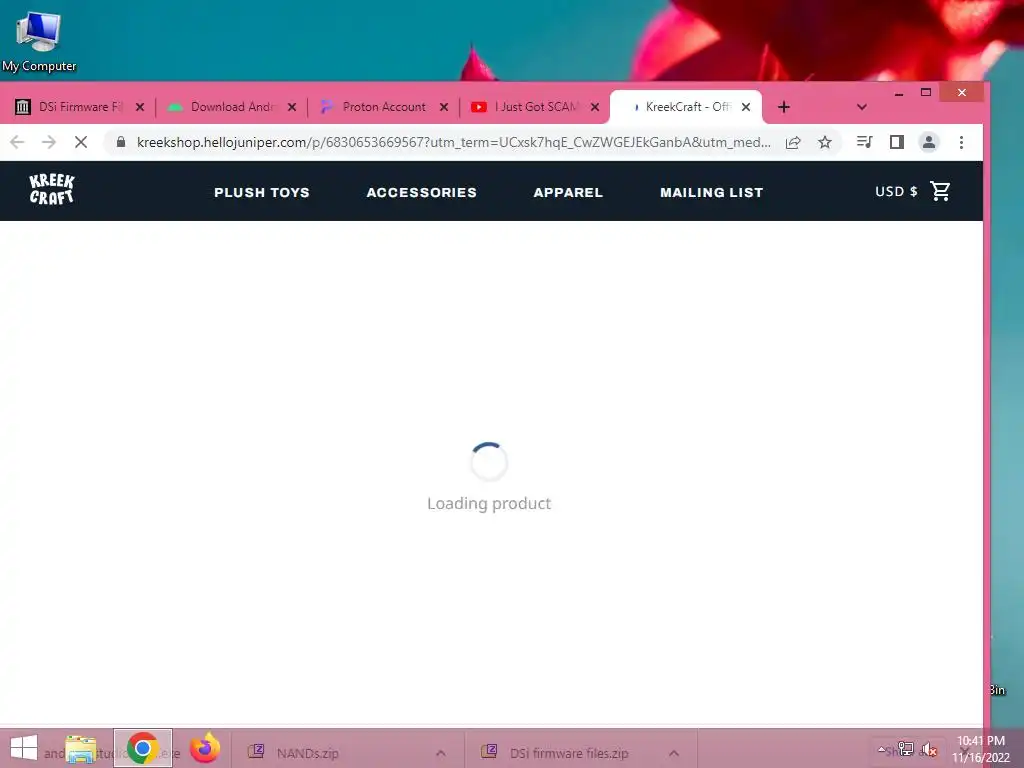Screen dimensions: 1024x768
Task: Go to the APPAREL section
Action: [568, 193]
